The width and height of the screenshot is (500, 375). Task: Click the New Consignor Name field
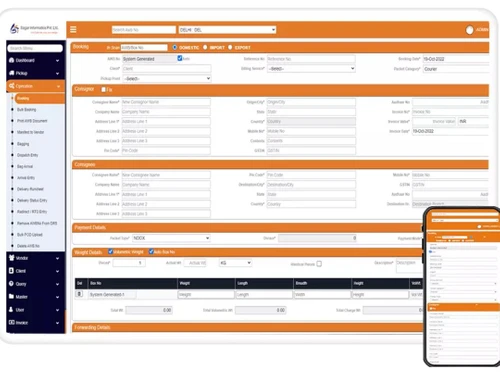(166, 102)
